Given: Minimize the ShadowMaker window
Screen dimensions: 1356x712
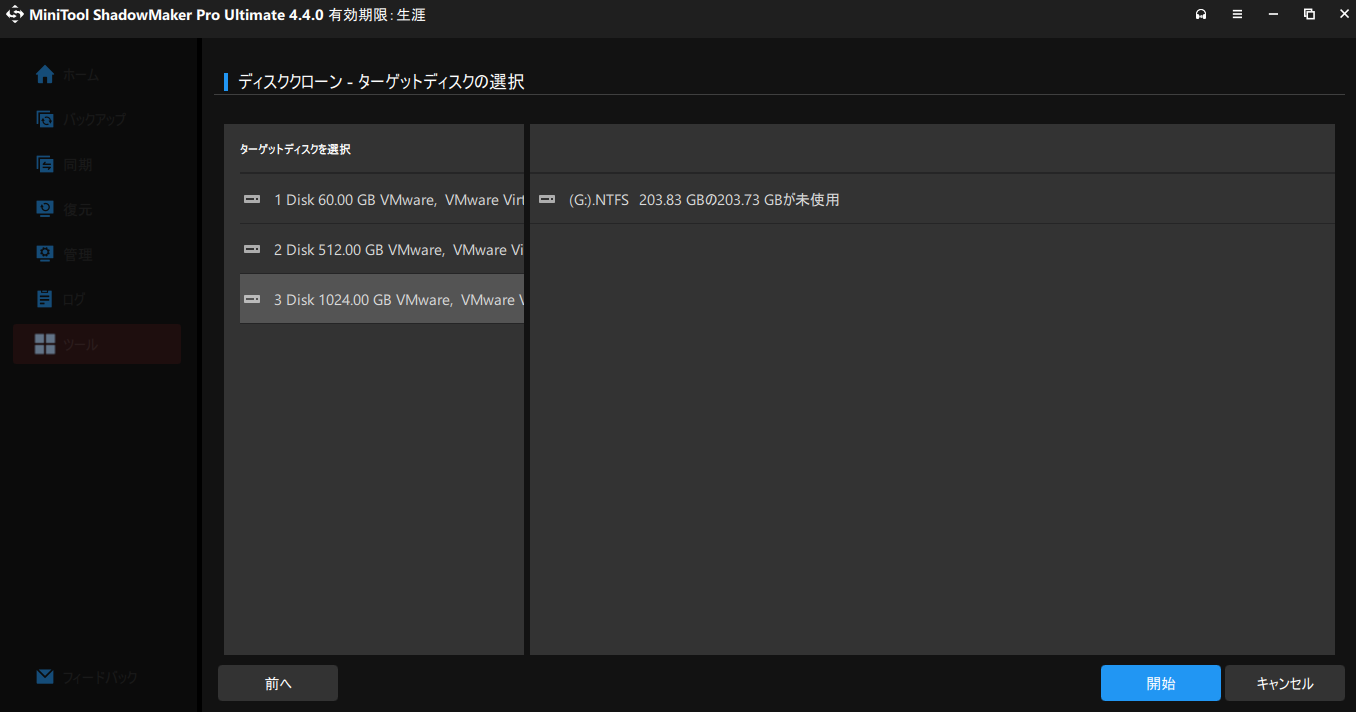Looking at the screenshot, I should (x=1273, y=15).
